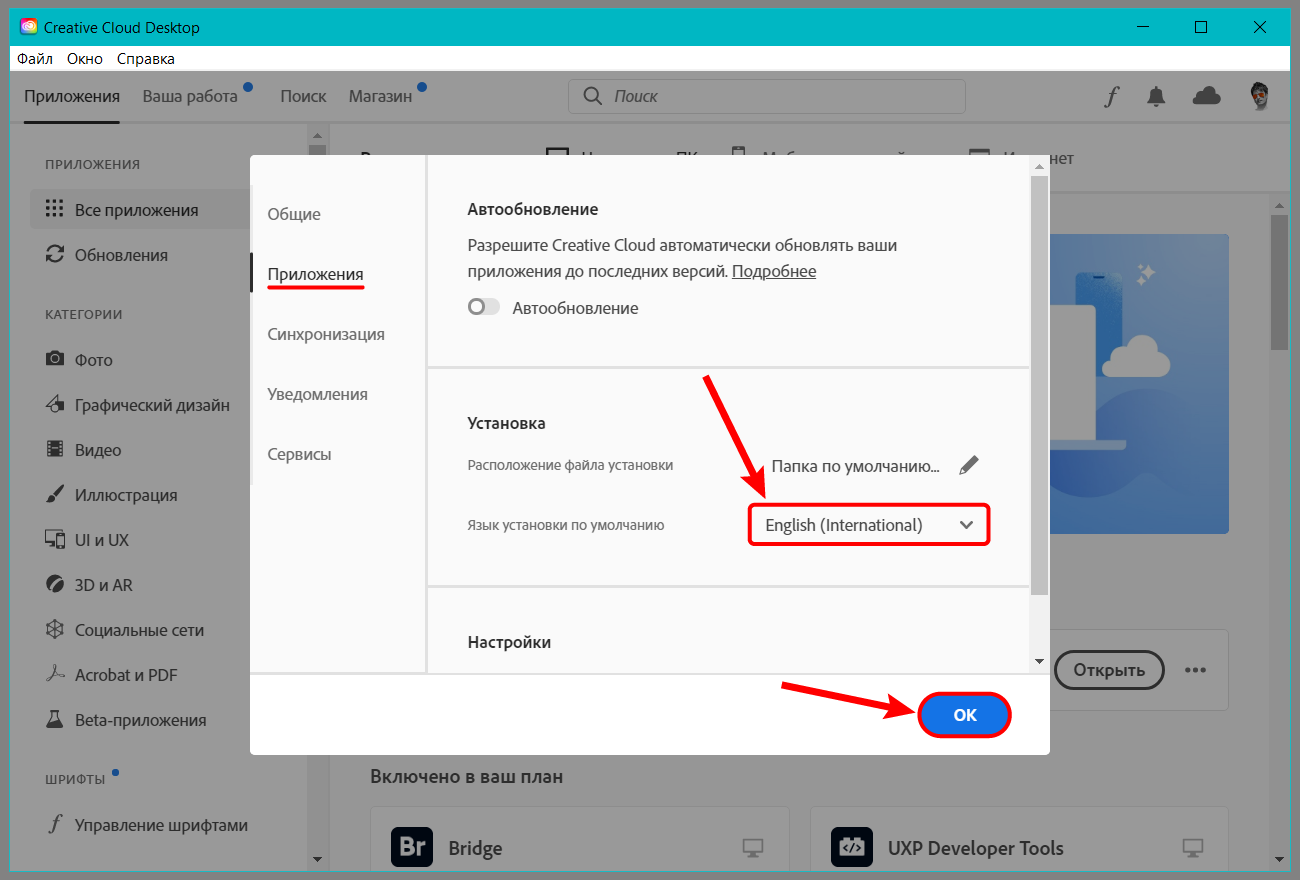1300x880 pixels.
Task: Click main window scrollbar down arrow
Action: 1279,858
